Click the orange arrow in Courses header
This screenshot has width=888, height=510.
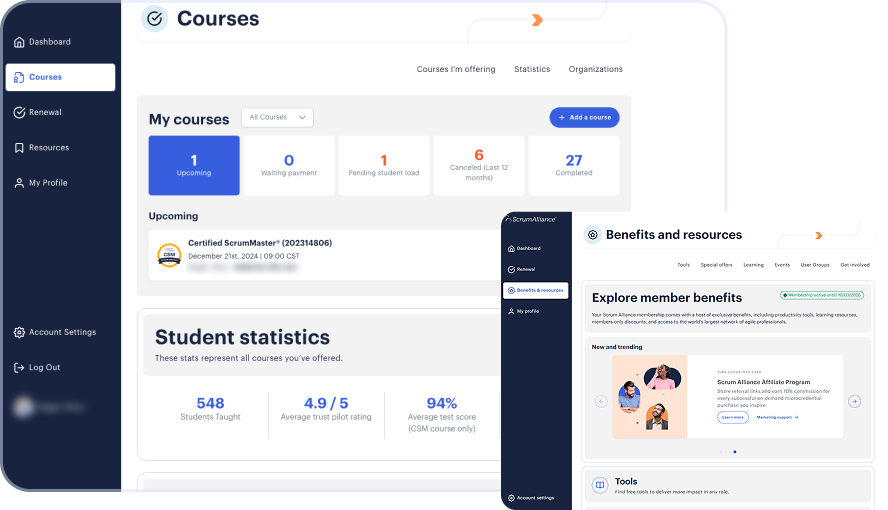click(537, 20)
